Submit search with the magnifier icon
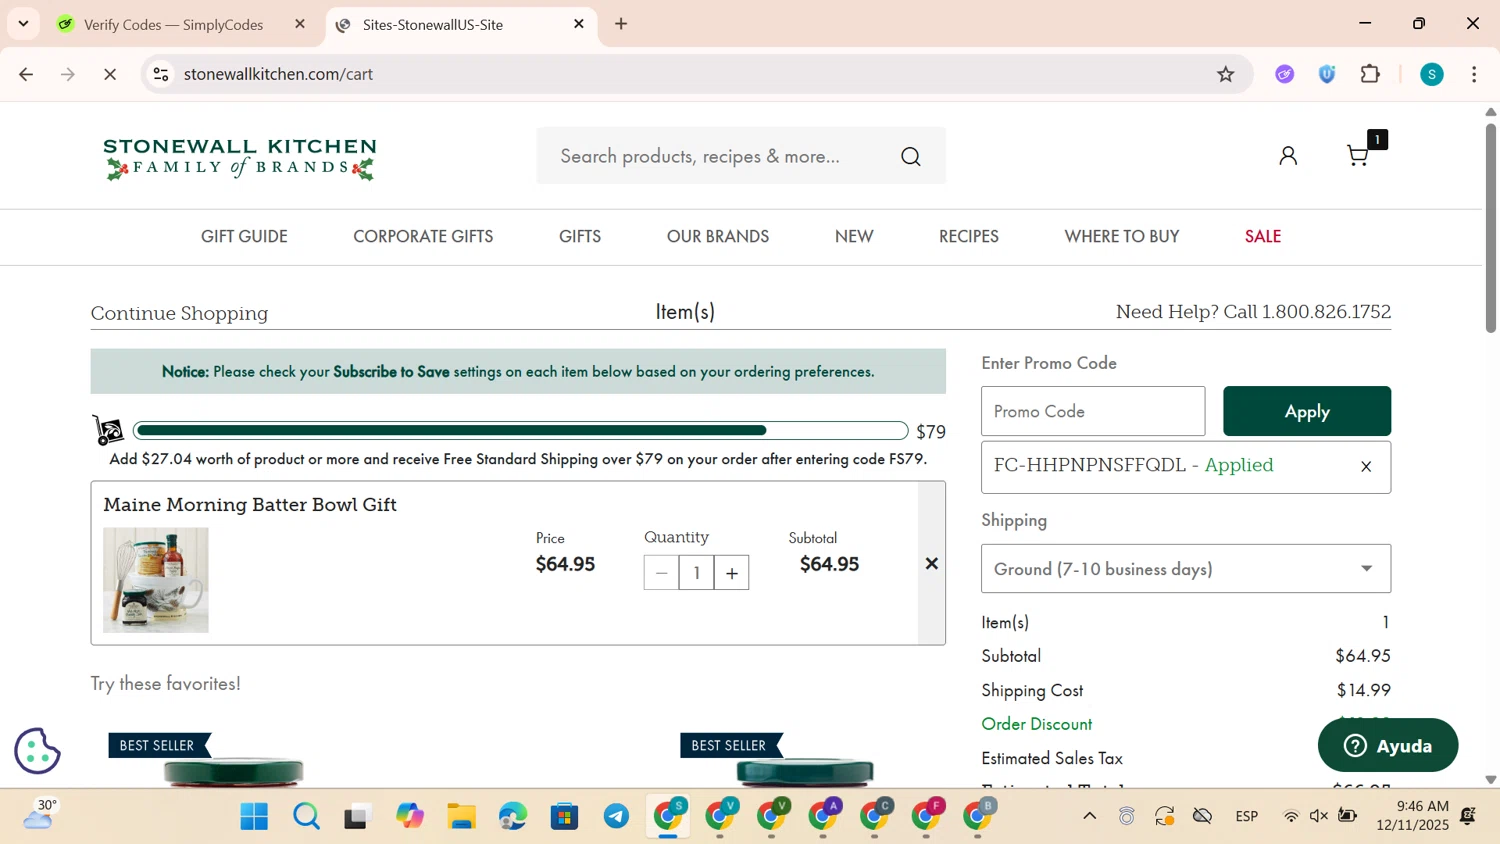Viewport: 1500px width, 844px height. click(911, 156)
